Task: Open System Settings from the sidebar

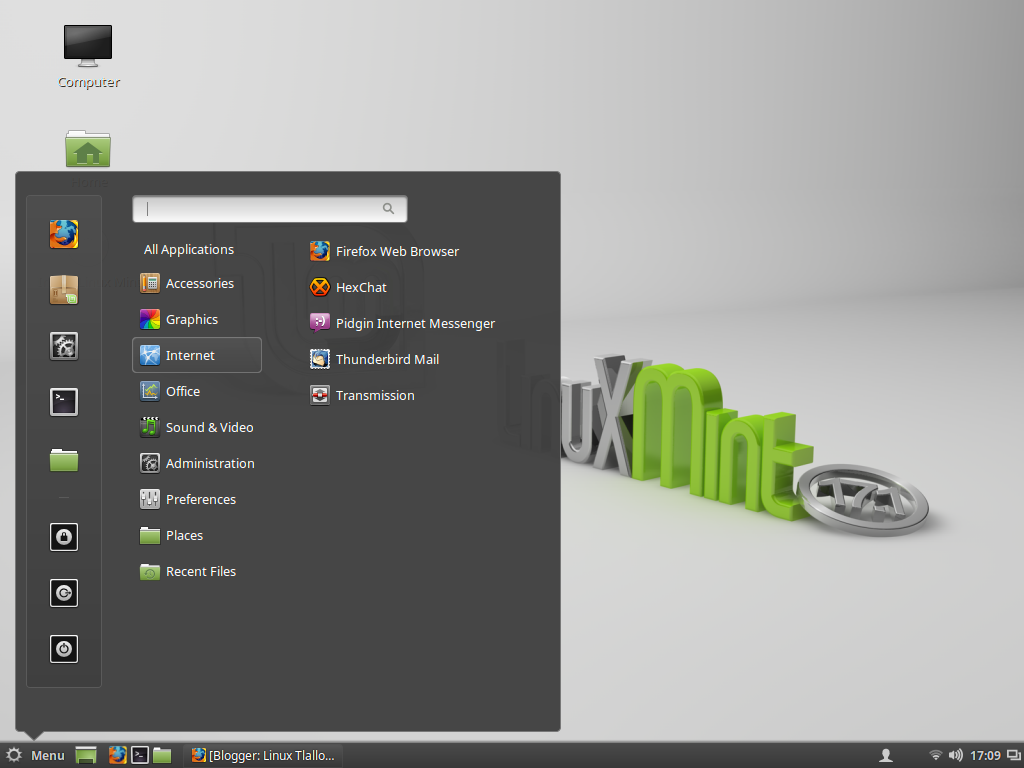Action: [64, 345]
